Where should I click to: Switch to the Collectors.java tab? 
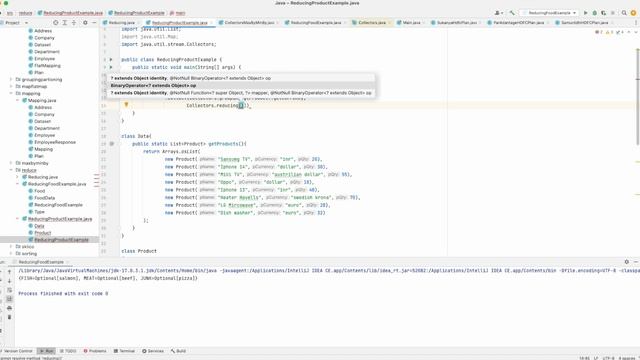[371, 23]
